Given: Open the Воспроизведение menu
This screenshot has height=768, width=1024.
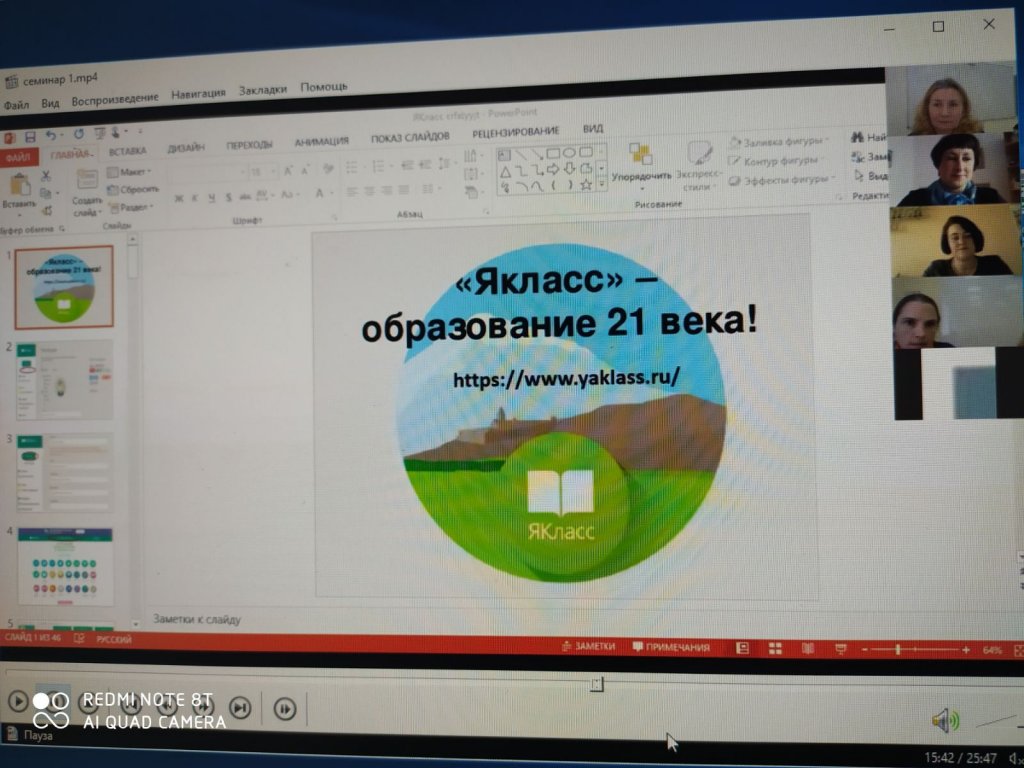Looking at the screenshot, I should [114, 97].
